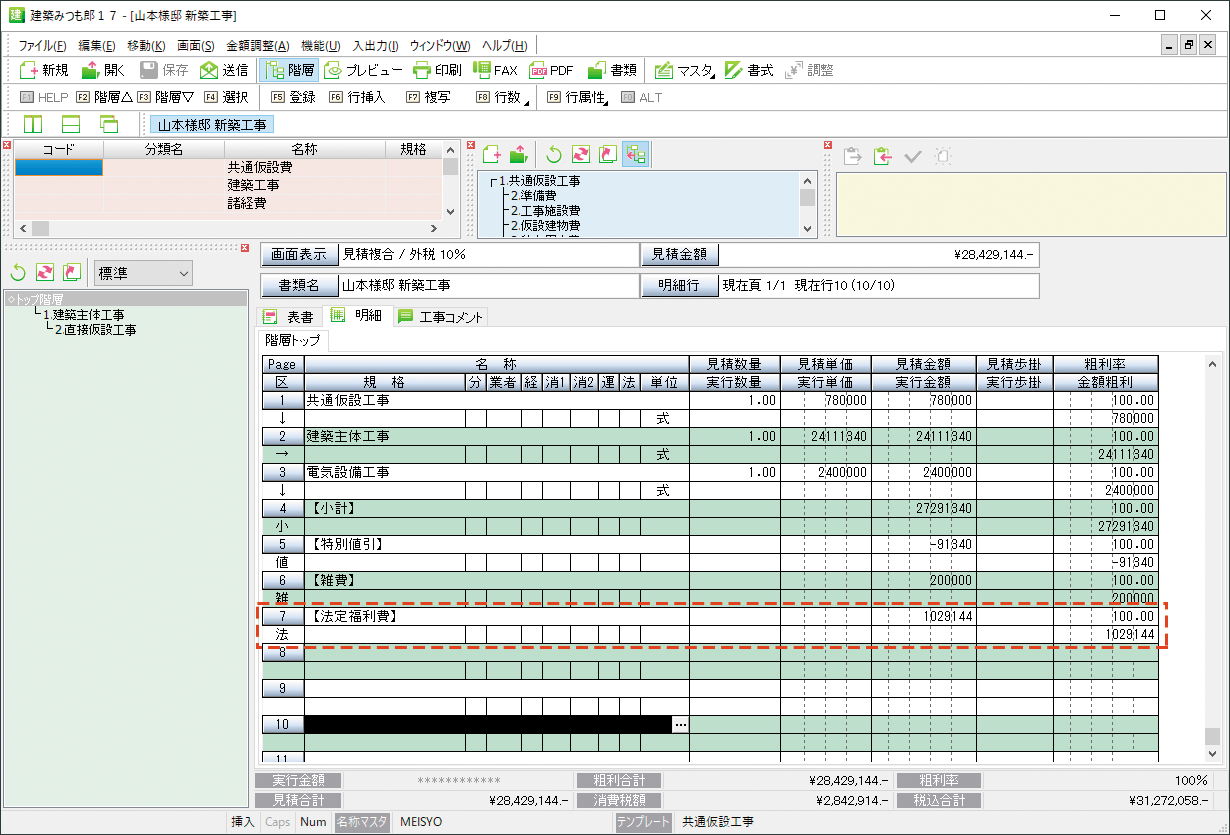Click the 送信 (Send) mail icon
Viewport: 1230px width, 835px height.
coord(209,70)
